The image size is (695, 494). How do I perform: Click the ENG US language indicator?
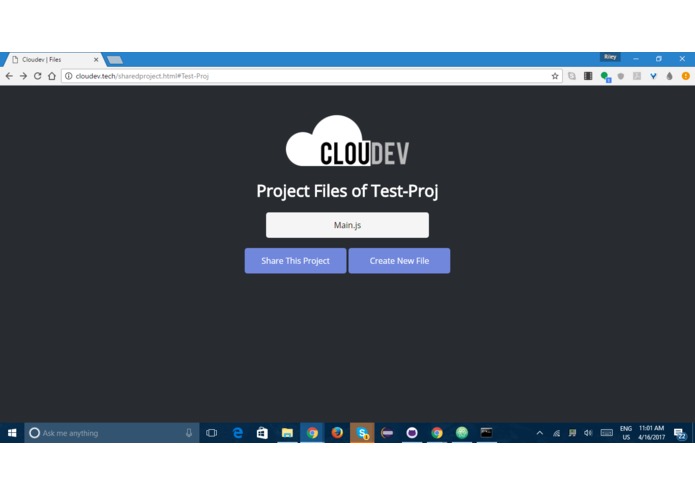click(x=626, y=433)
